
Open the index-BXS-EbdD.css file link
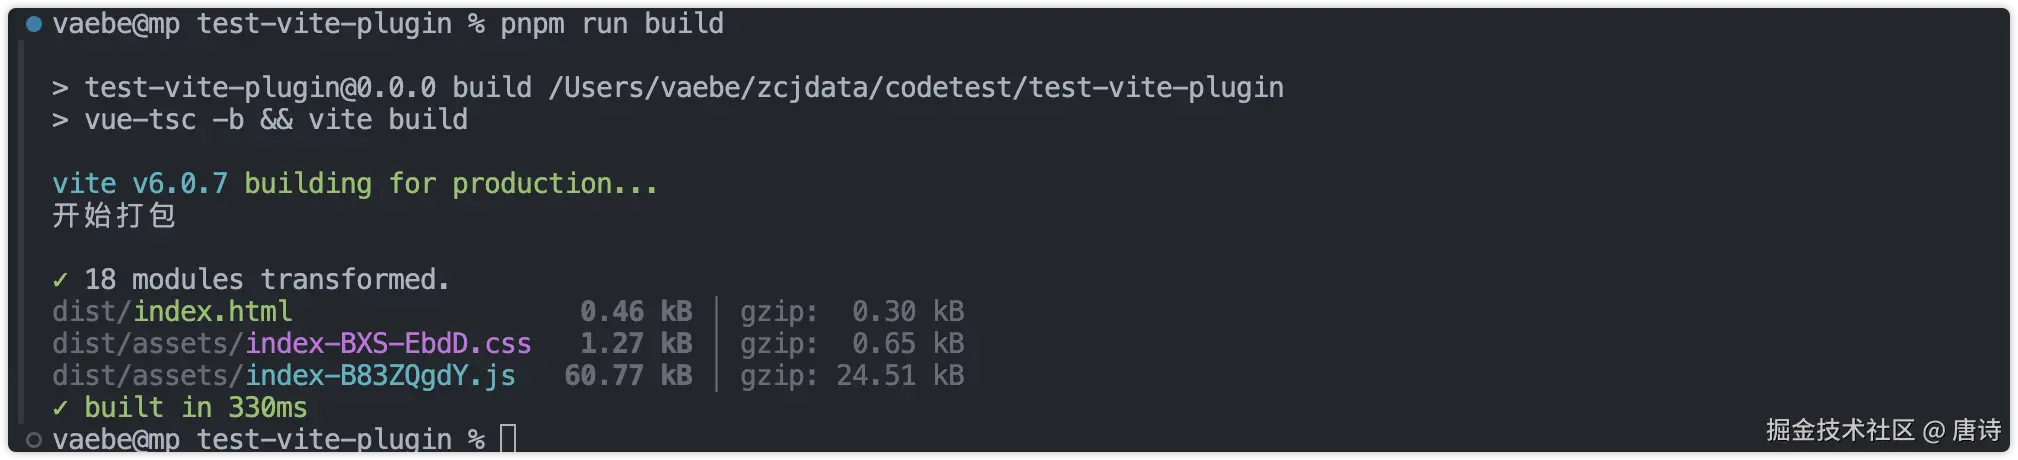pos(388,344)
